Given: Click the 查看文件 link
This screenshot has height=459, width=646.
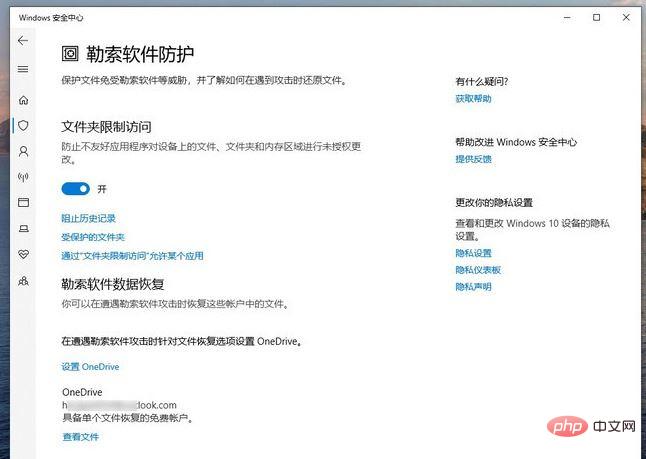Looking at the screenshot, I should tap(81, 437).
